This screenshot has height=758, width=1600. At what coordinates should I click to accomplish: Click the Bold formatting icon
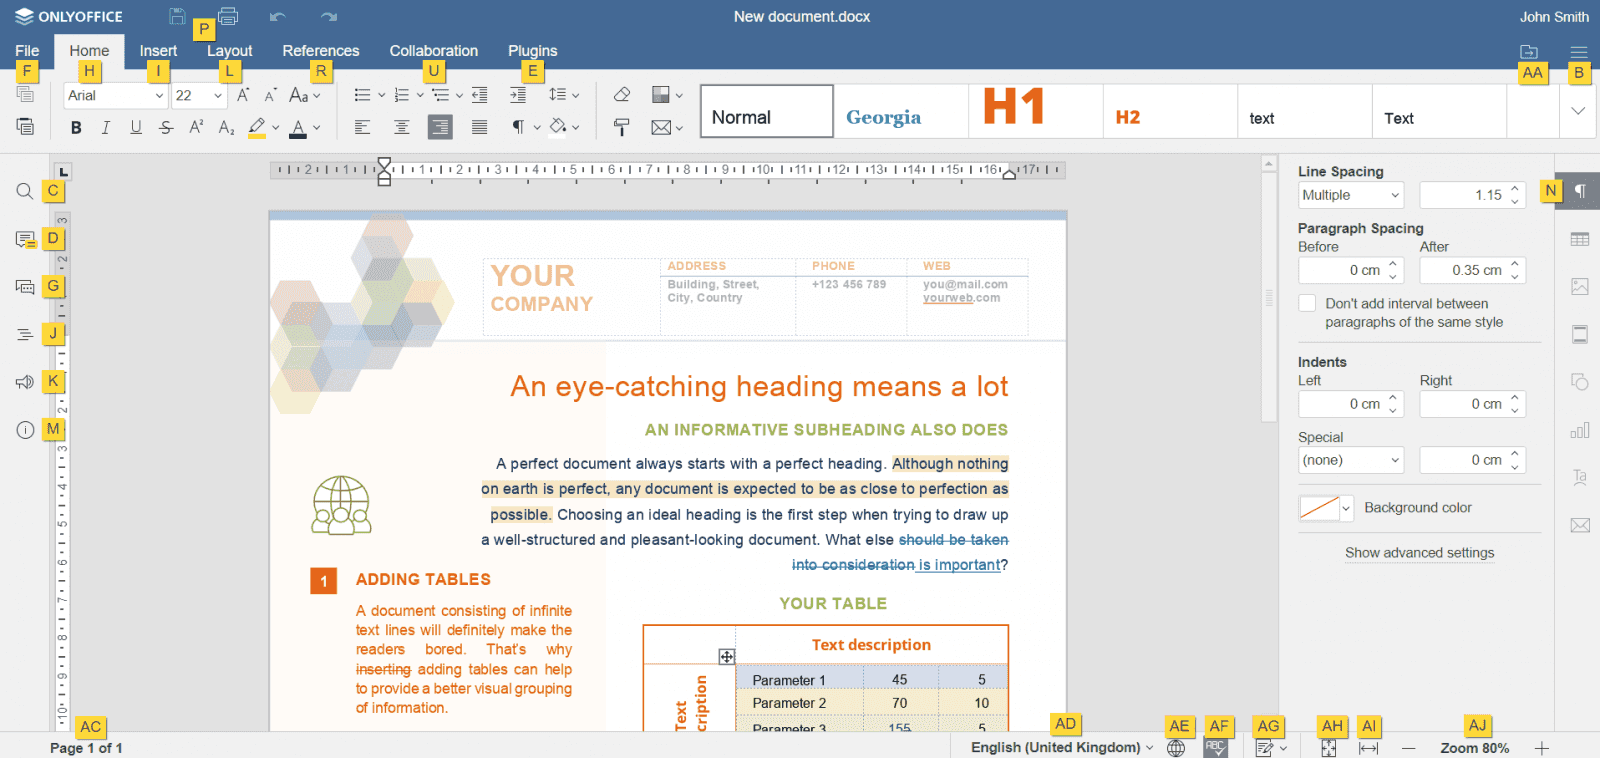click(76, 127)
